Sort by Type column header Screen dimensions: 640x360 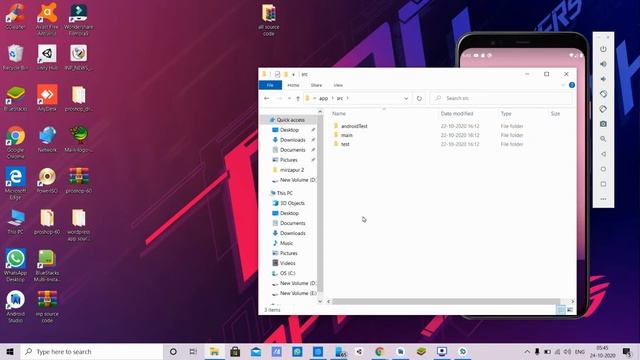pos(506,113)
